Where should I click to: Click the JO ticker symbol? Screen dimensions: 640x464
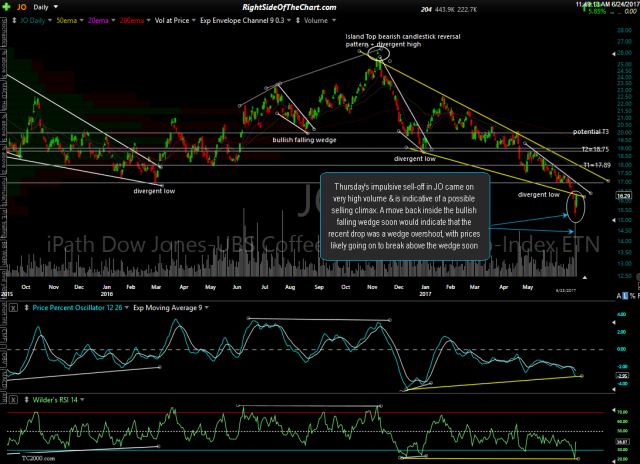click(x=22, y=7)
